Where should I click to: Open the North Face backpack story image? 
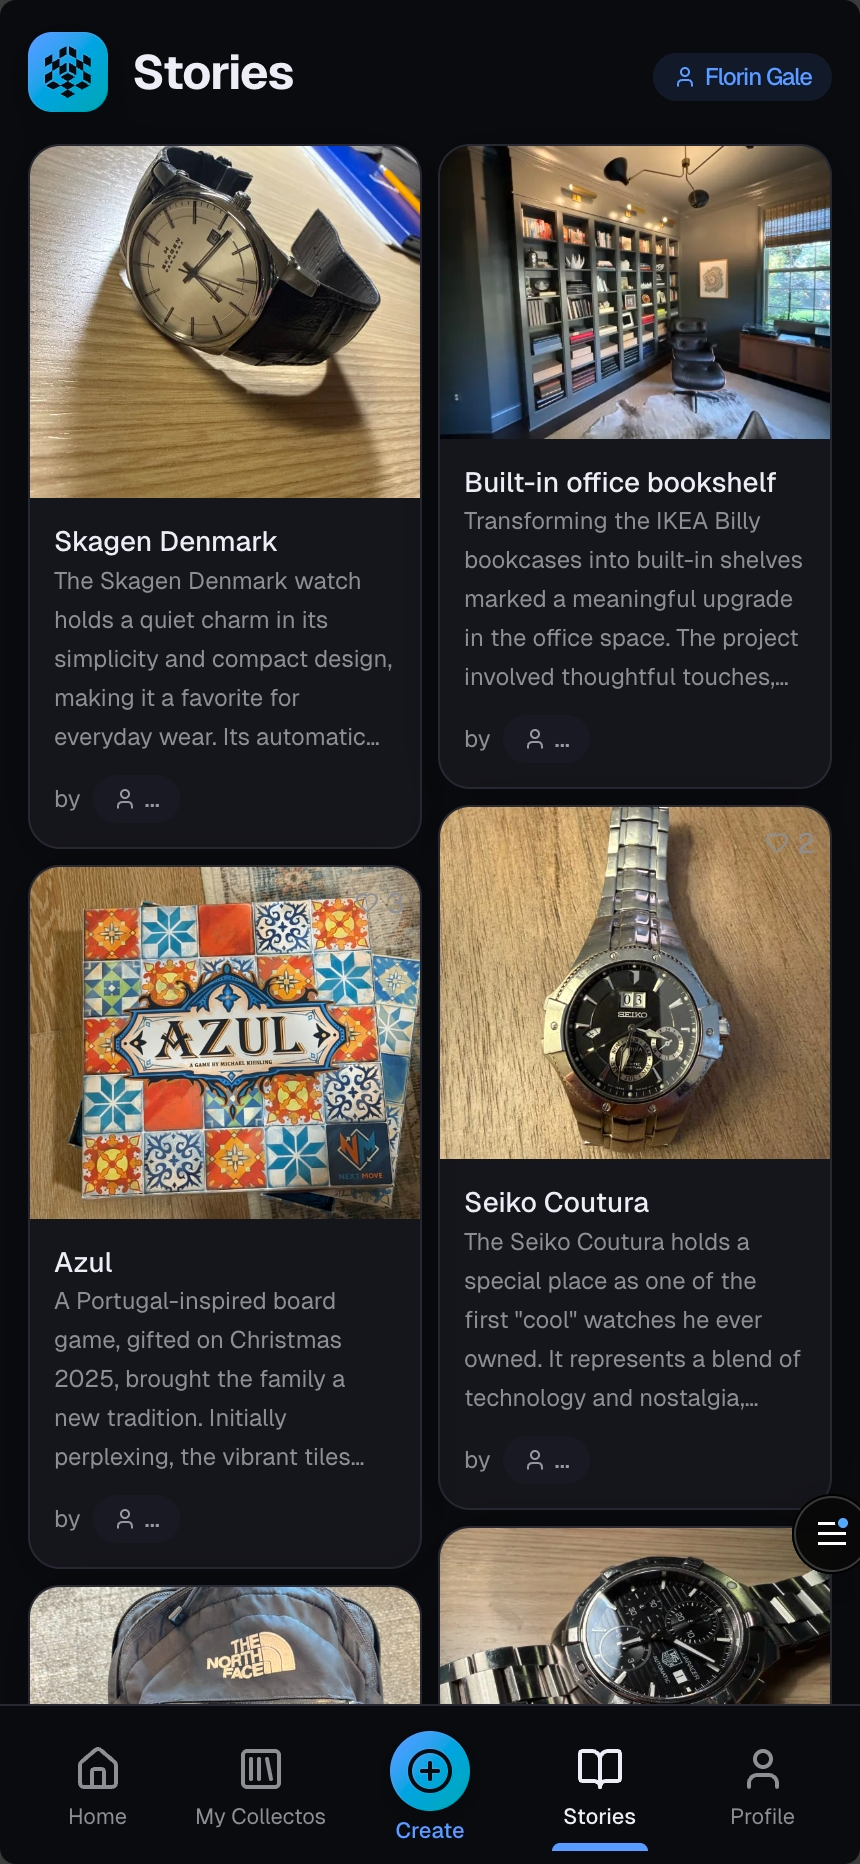pyautogui.click(x=225, y=1646)
